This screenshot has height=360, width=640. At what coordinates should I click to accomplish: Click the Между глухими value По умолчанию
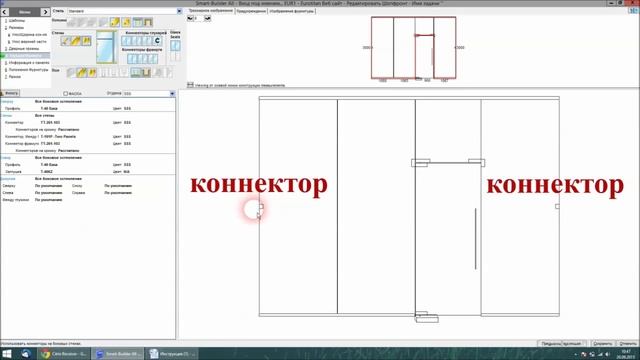pos(49,200)
